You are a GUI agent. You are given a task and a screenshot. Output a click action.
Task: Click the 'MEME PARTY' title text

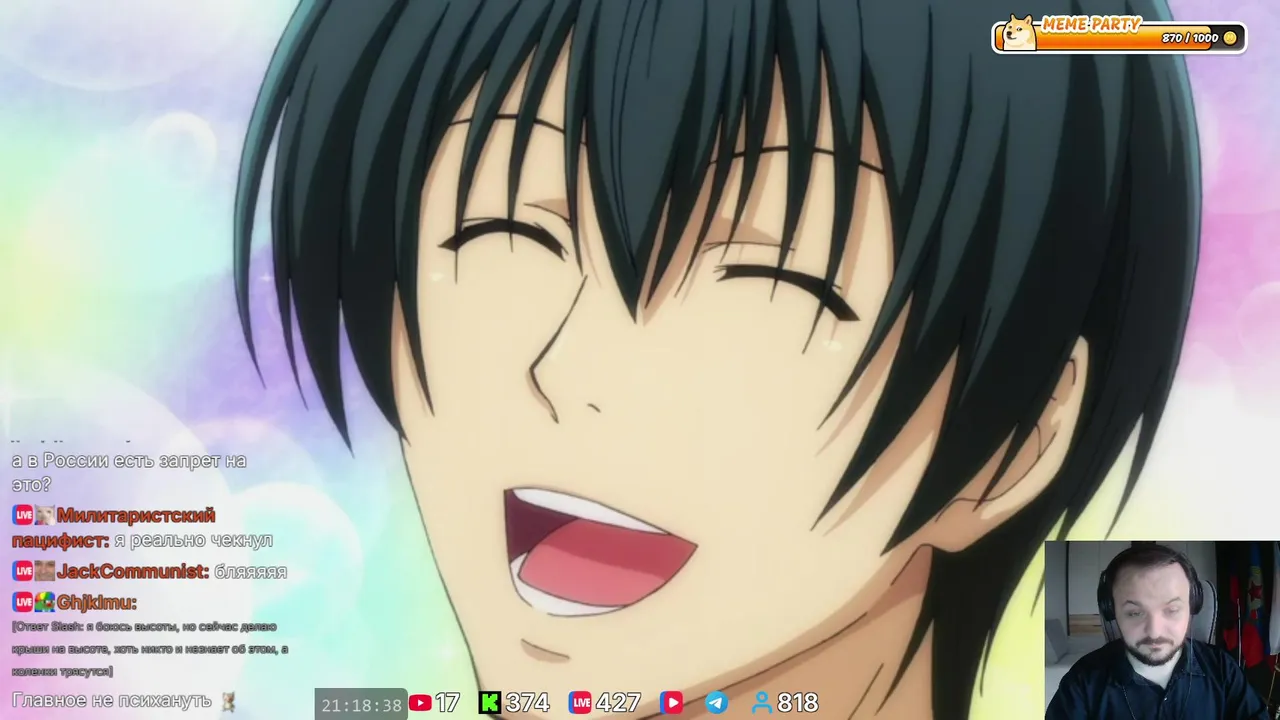pyautogui.click(x=1092, y=25)
